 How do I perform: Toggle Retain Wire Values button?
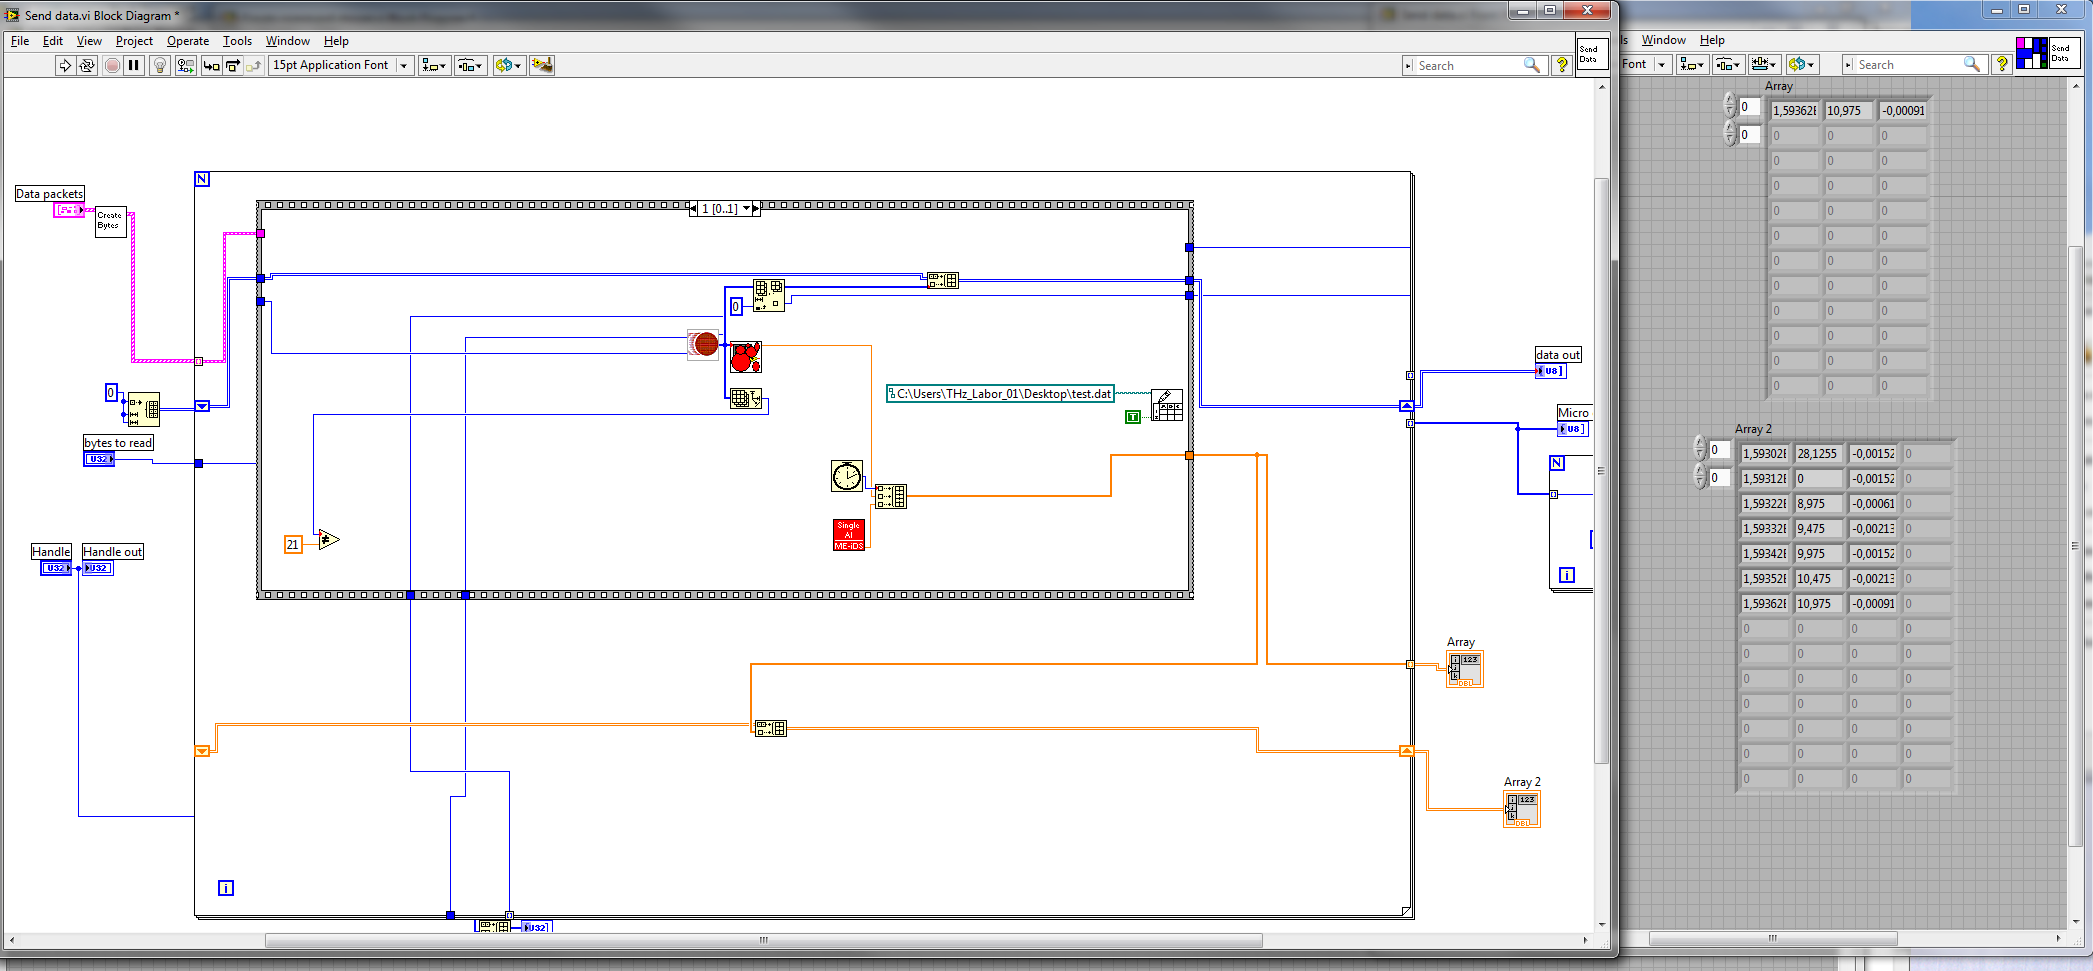[185, 65]
